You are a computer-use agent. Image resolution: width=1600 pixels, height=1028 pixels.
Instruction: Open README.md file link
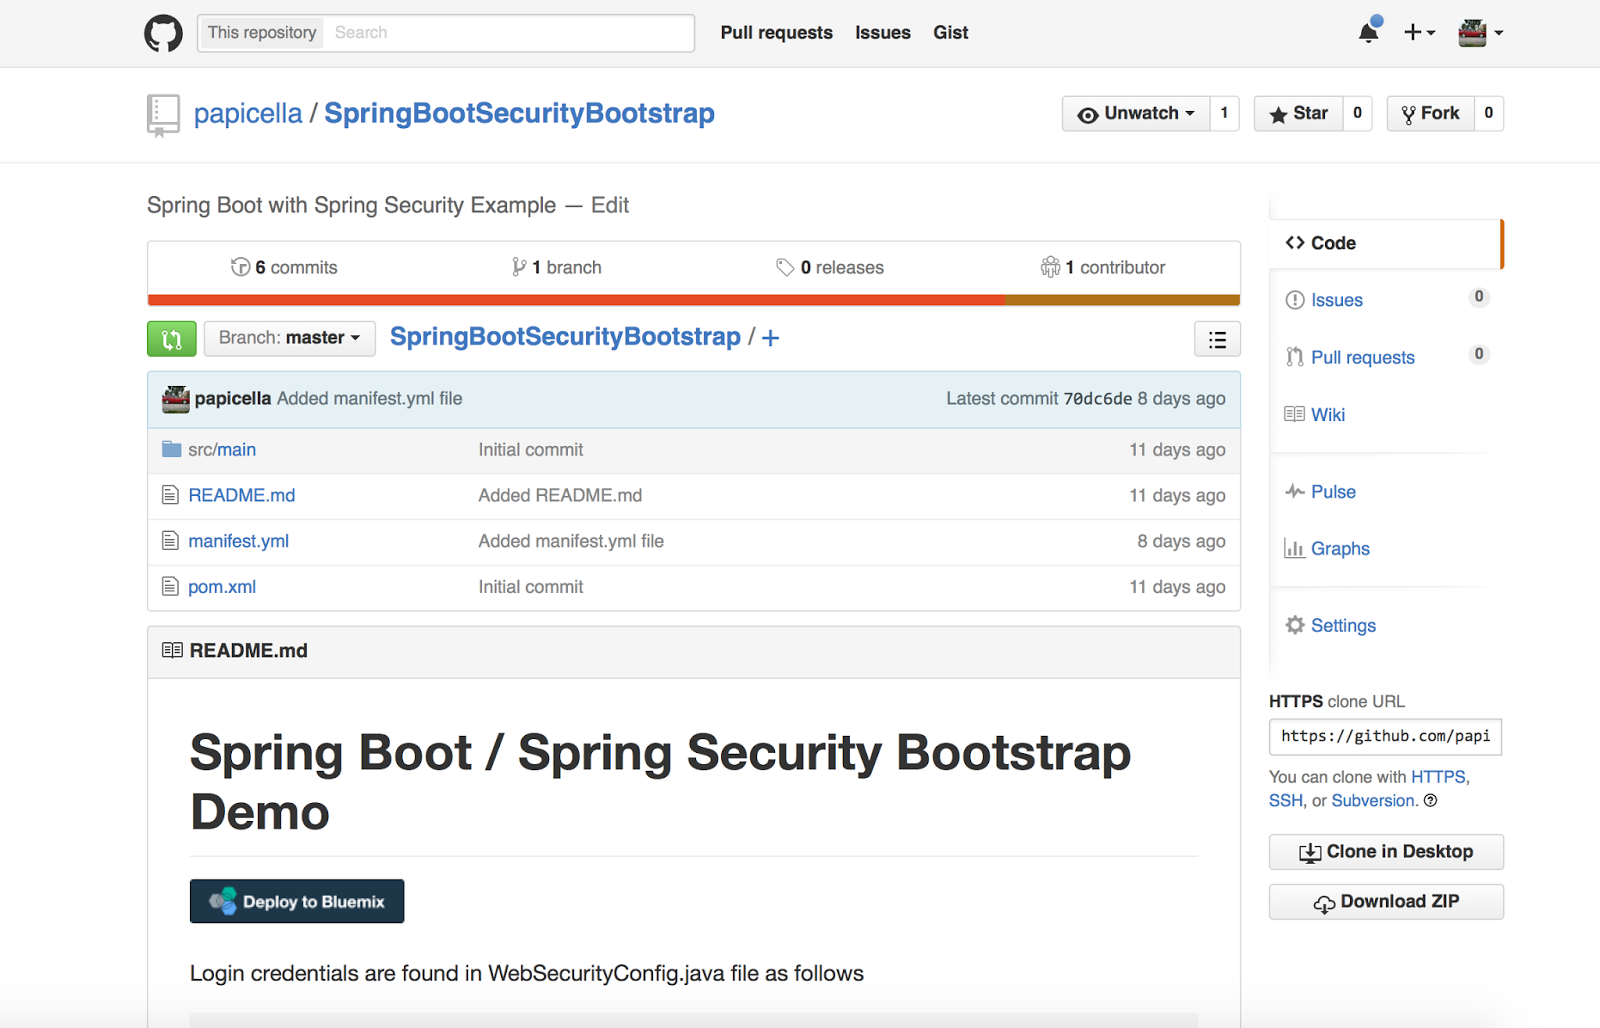click(x=242, y=495)
